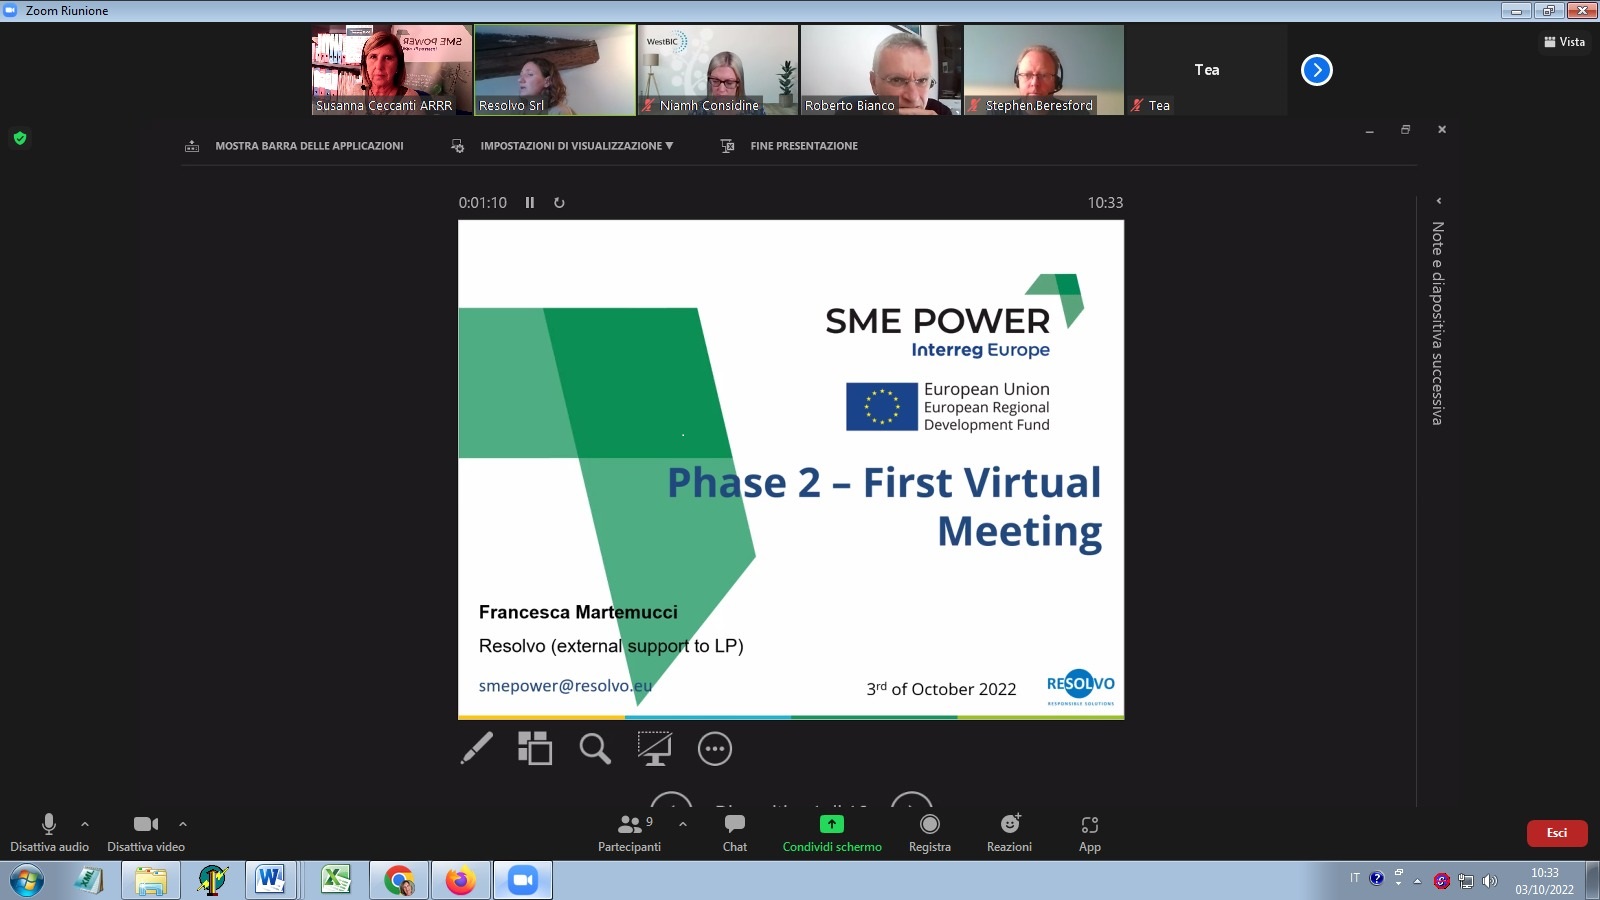Minimize presenter view window
The height and width of the screenshot is (900, 1600).
pos(1369,130)
